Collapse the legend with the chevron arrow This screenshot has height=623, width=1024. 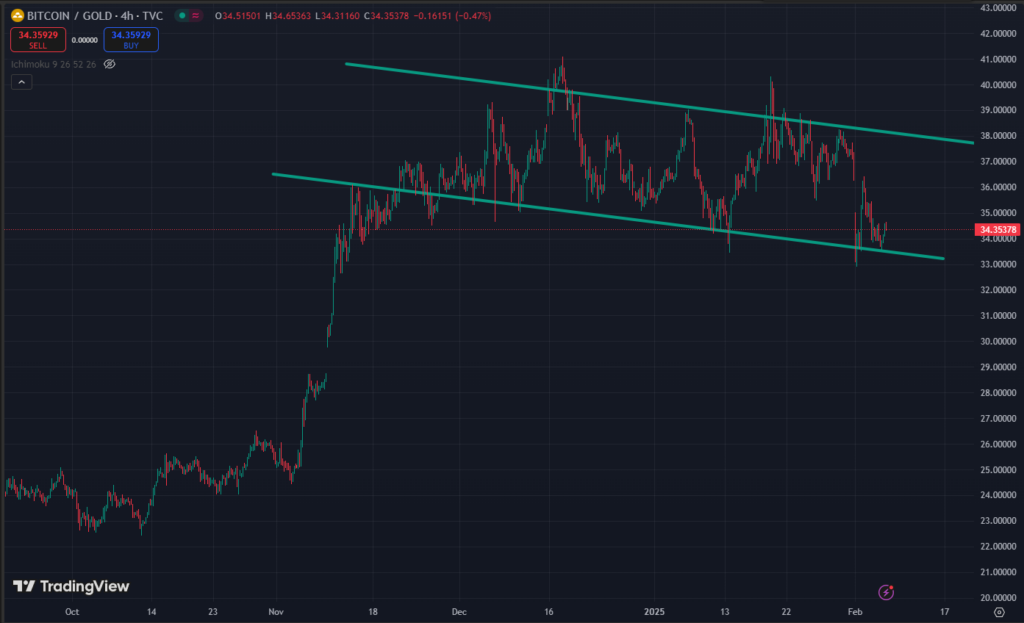click(x=21, y=81)
